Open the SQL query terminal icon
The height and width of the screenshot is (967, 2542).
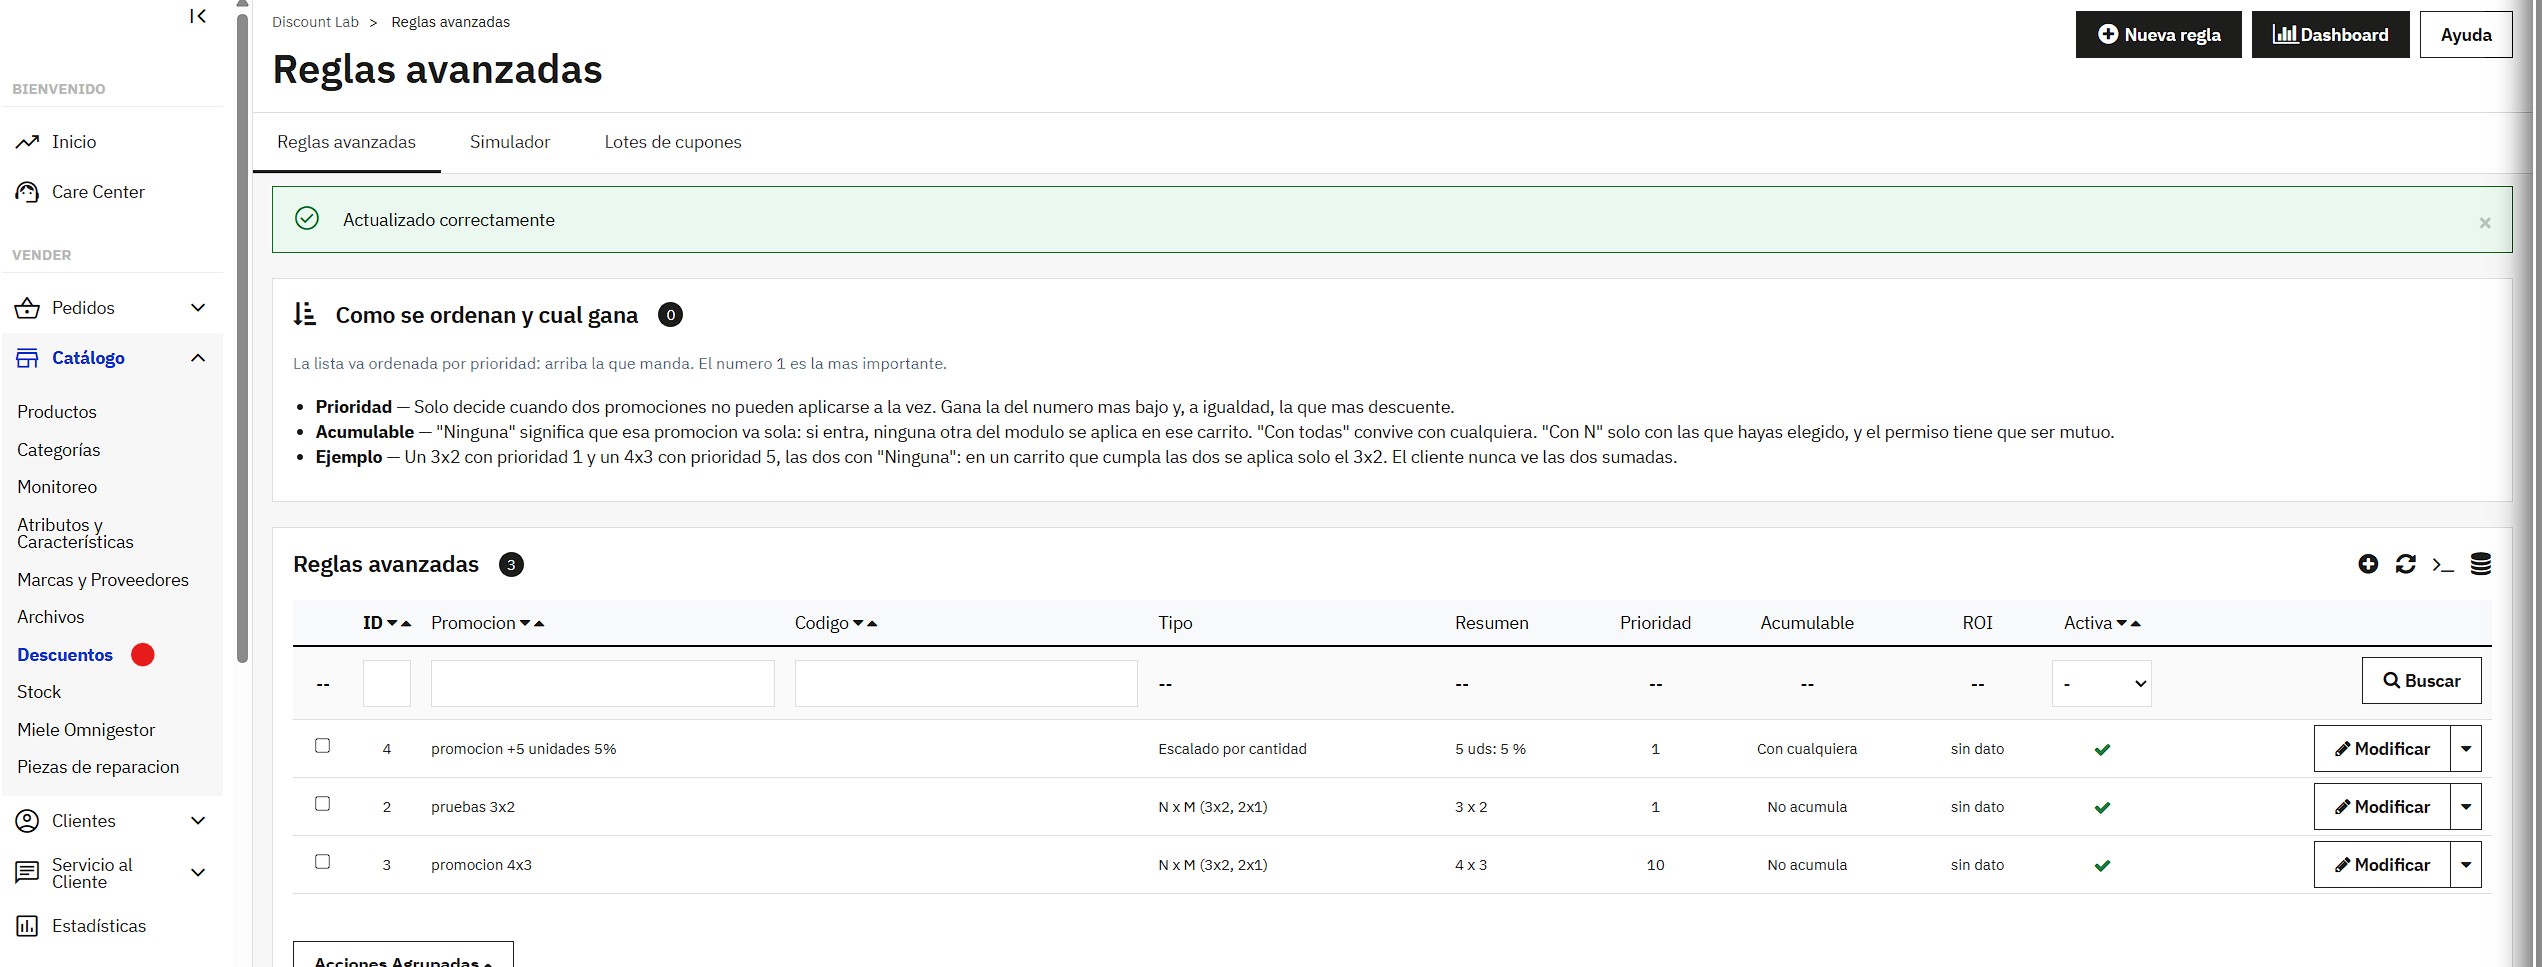2443,565
